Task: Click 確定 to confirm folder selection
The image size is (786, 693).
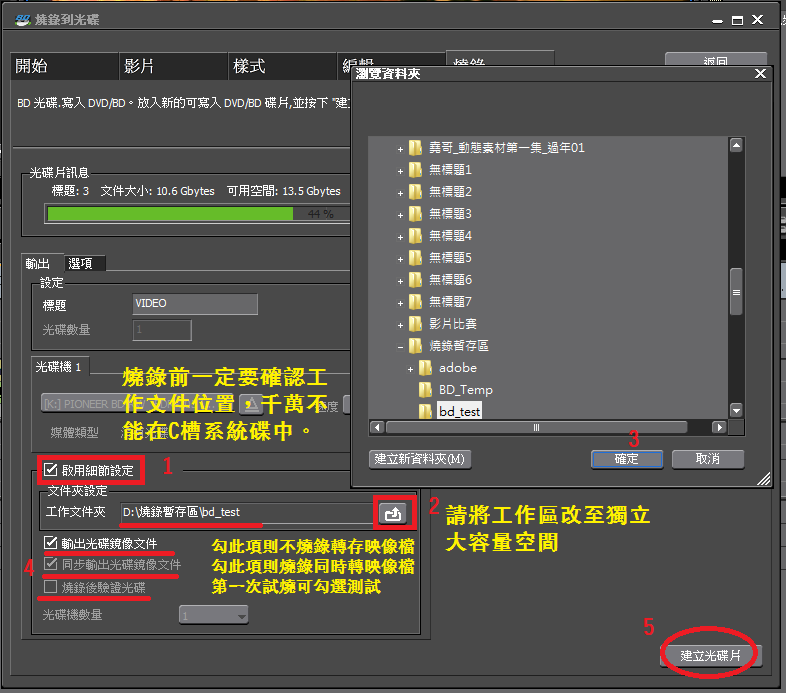Action: pos(626,459)
